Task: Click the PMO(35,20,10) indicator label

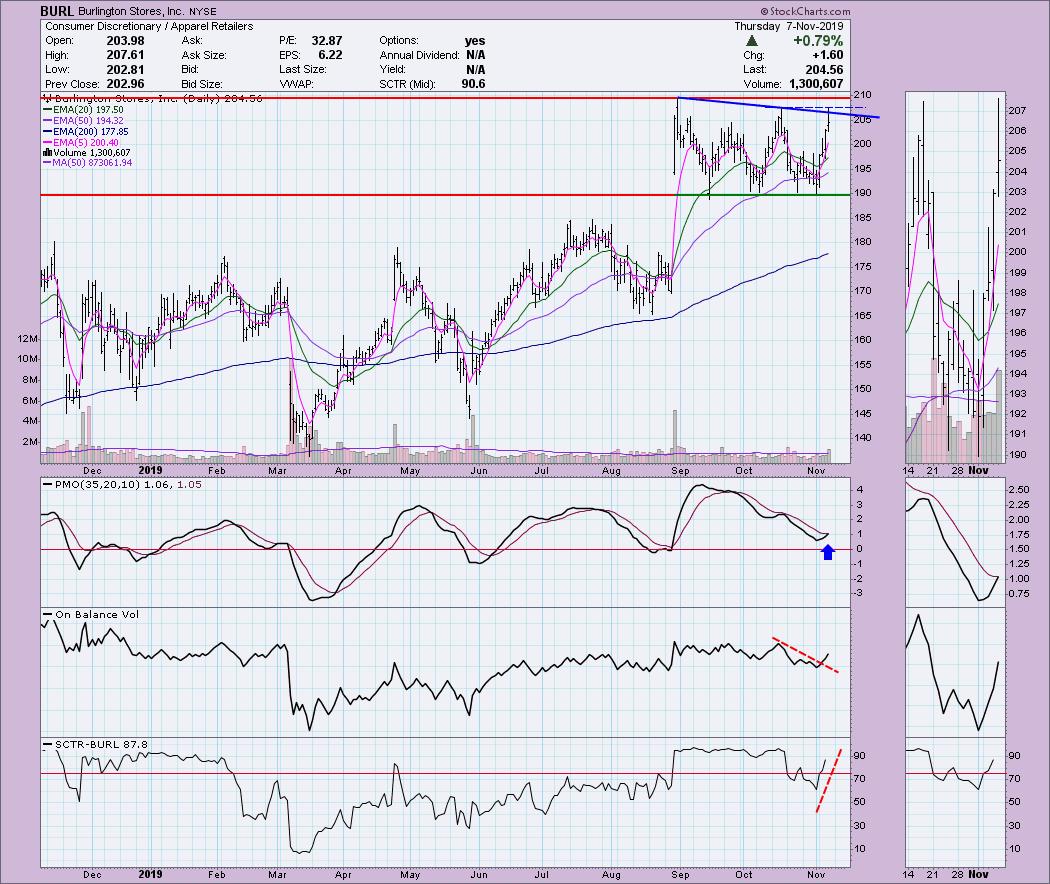Action: pos(121,484)
